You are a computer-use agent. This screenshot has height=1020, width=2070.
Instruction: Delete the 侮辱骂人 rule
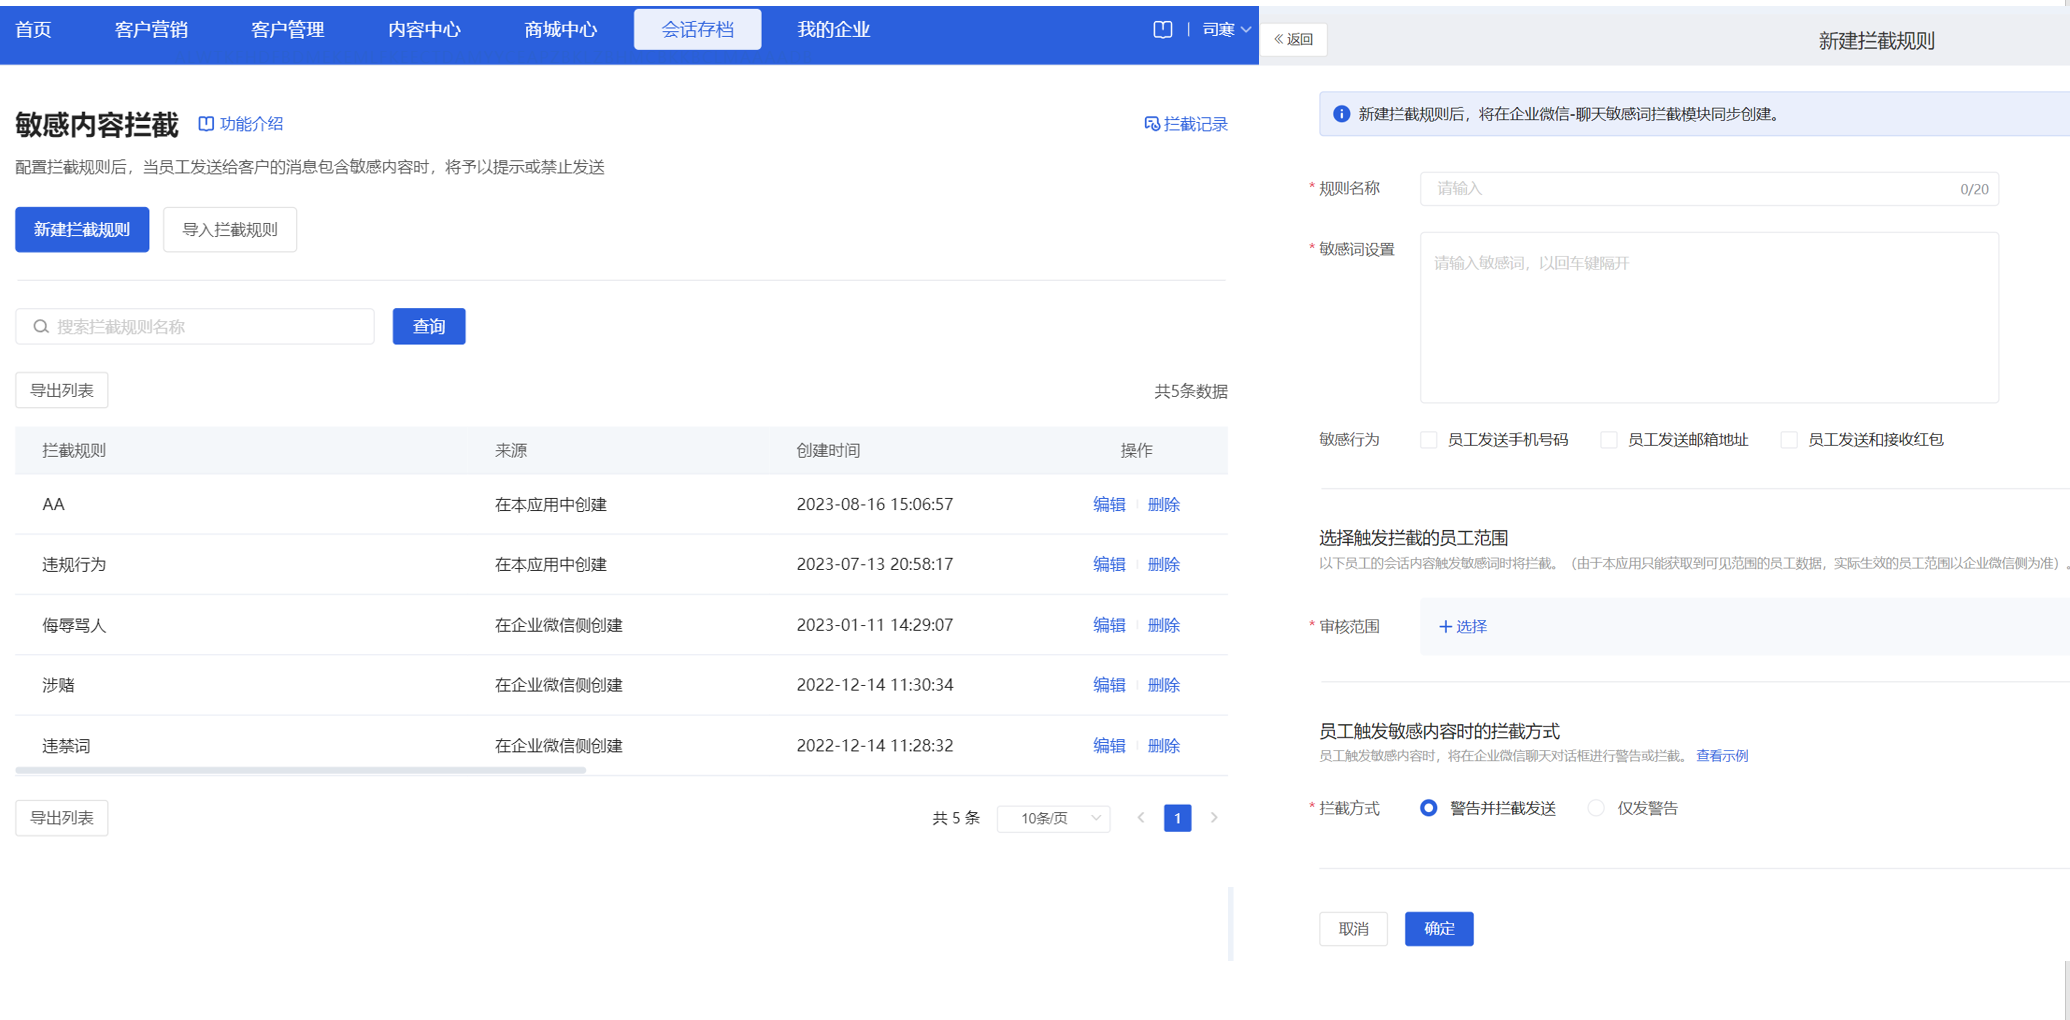point(1164,625)
